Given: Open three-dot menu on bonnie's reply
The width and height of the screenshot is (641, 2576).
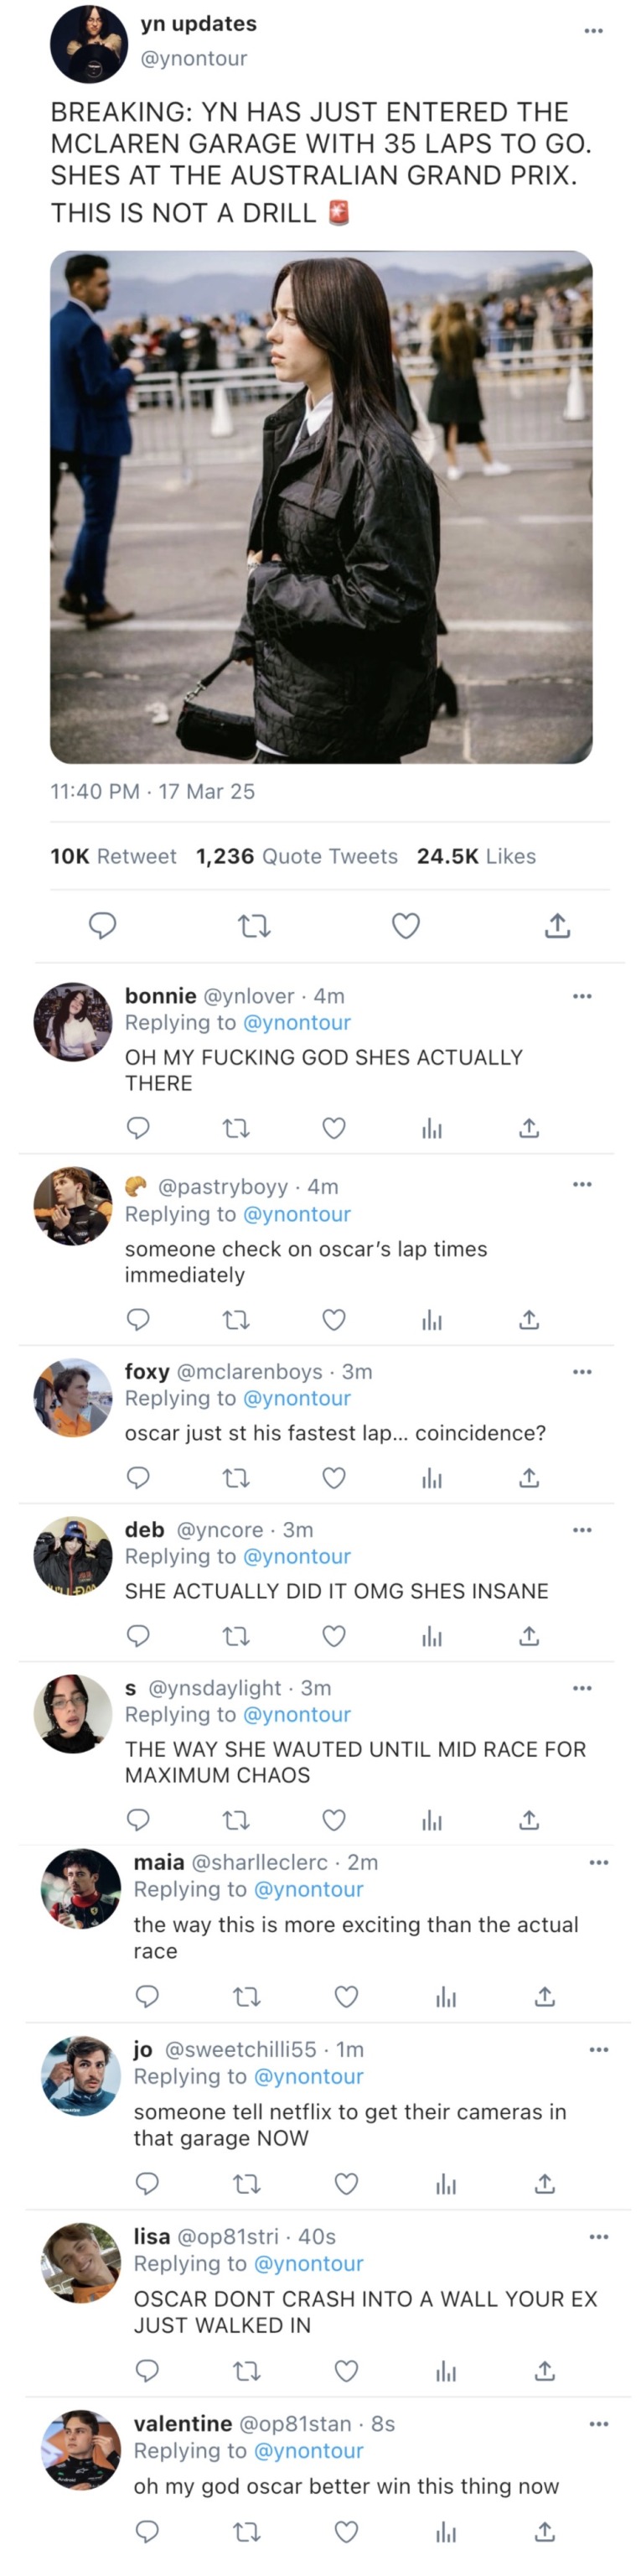Looking at the screenshot, I should click(x=582, y=996).
